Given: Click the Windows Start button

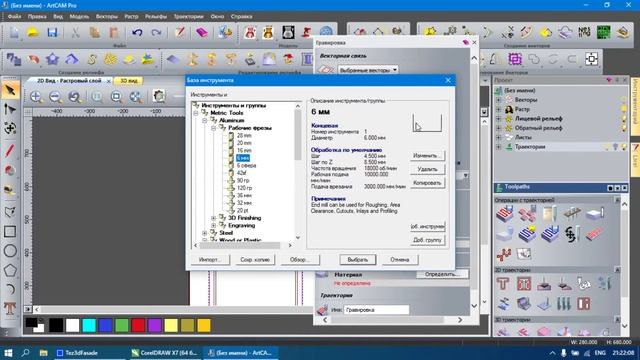Looking at the screenshot, I should (8, 353).
